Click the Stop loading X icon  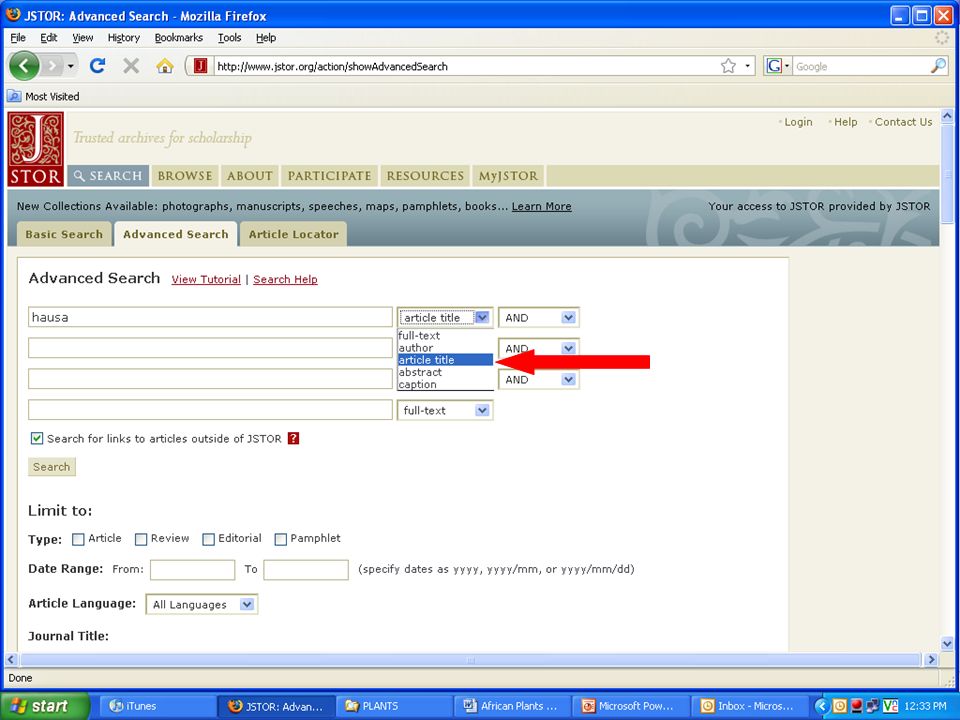(x=131, y=66)
